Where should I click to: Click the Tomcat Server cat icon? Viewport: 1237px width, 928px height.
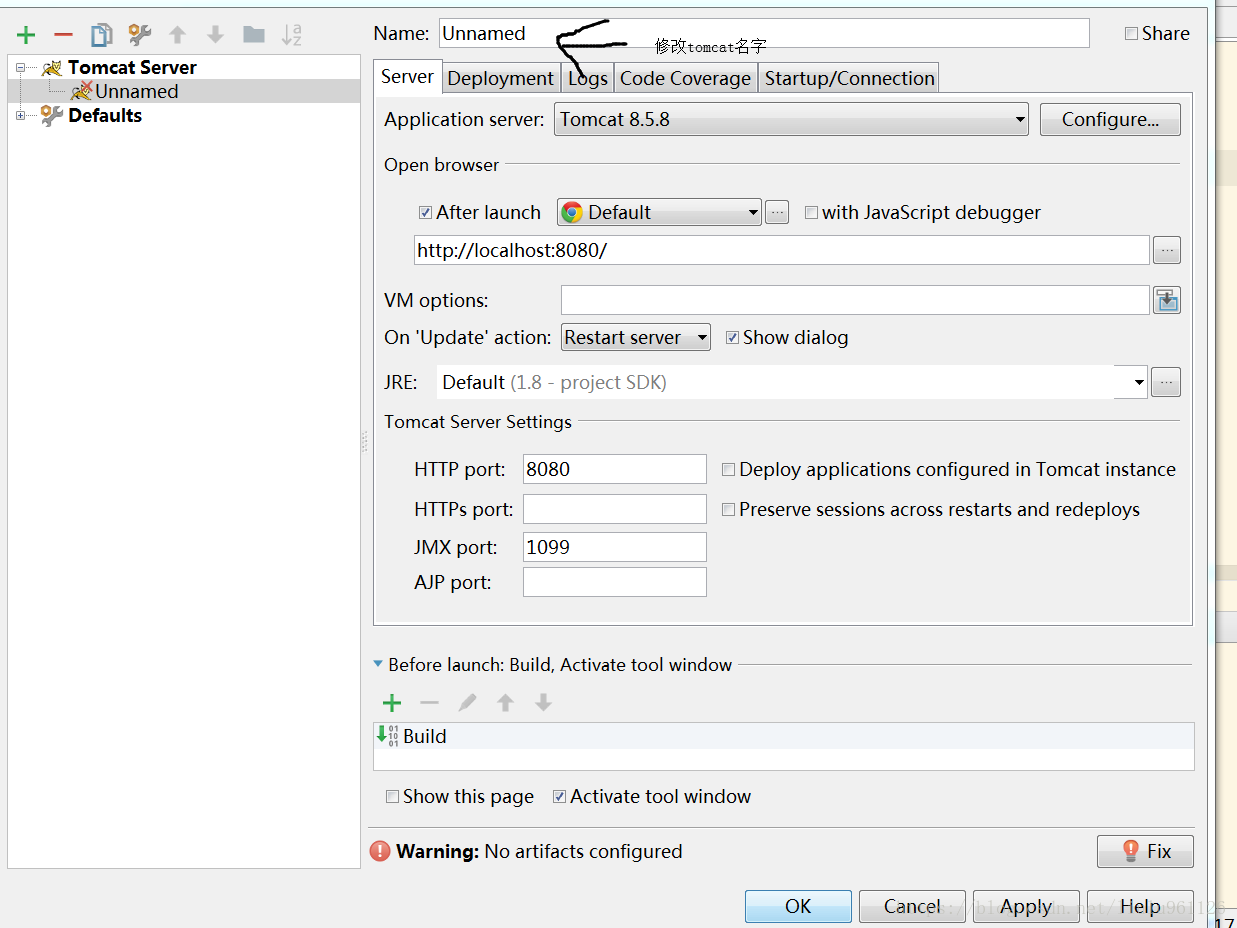52,68
